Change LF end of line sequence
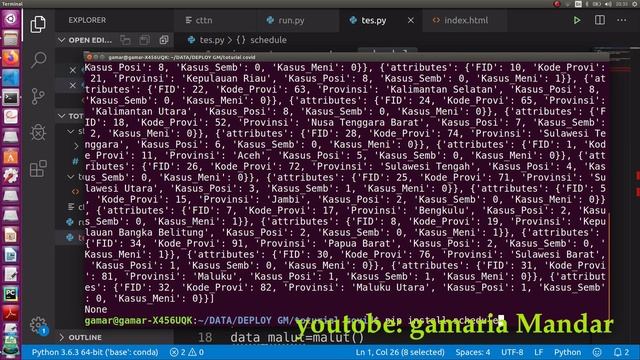This screenshot has width=640, height=360. tap(538, 352)
